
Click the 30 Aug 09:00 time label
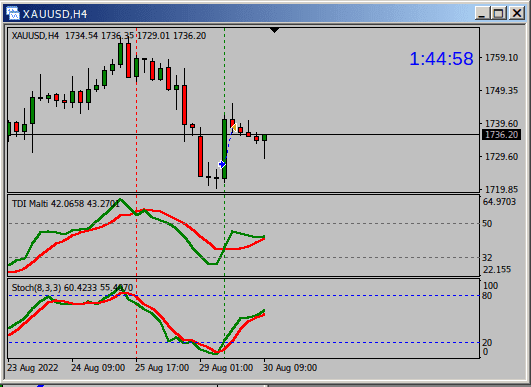(290, 368)
